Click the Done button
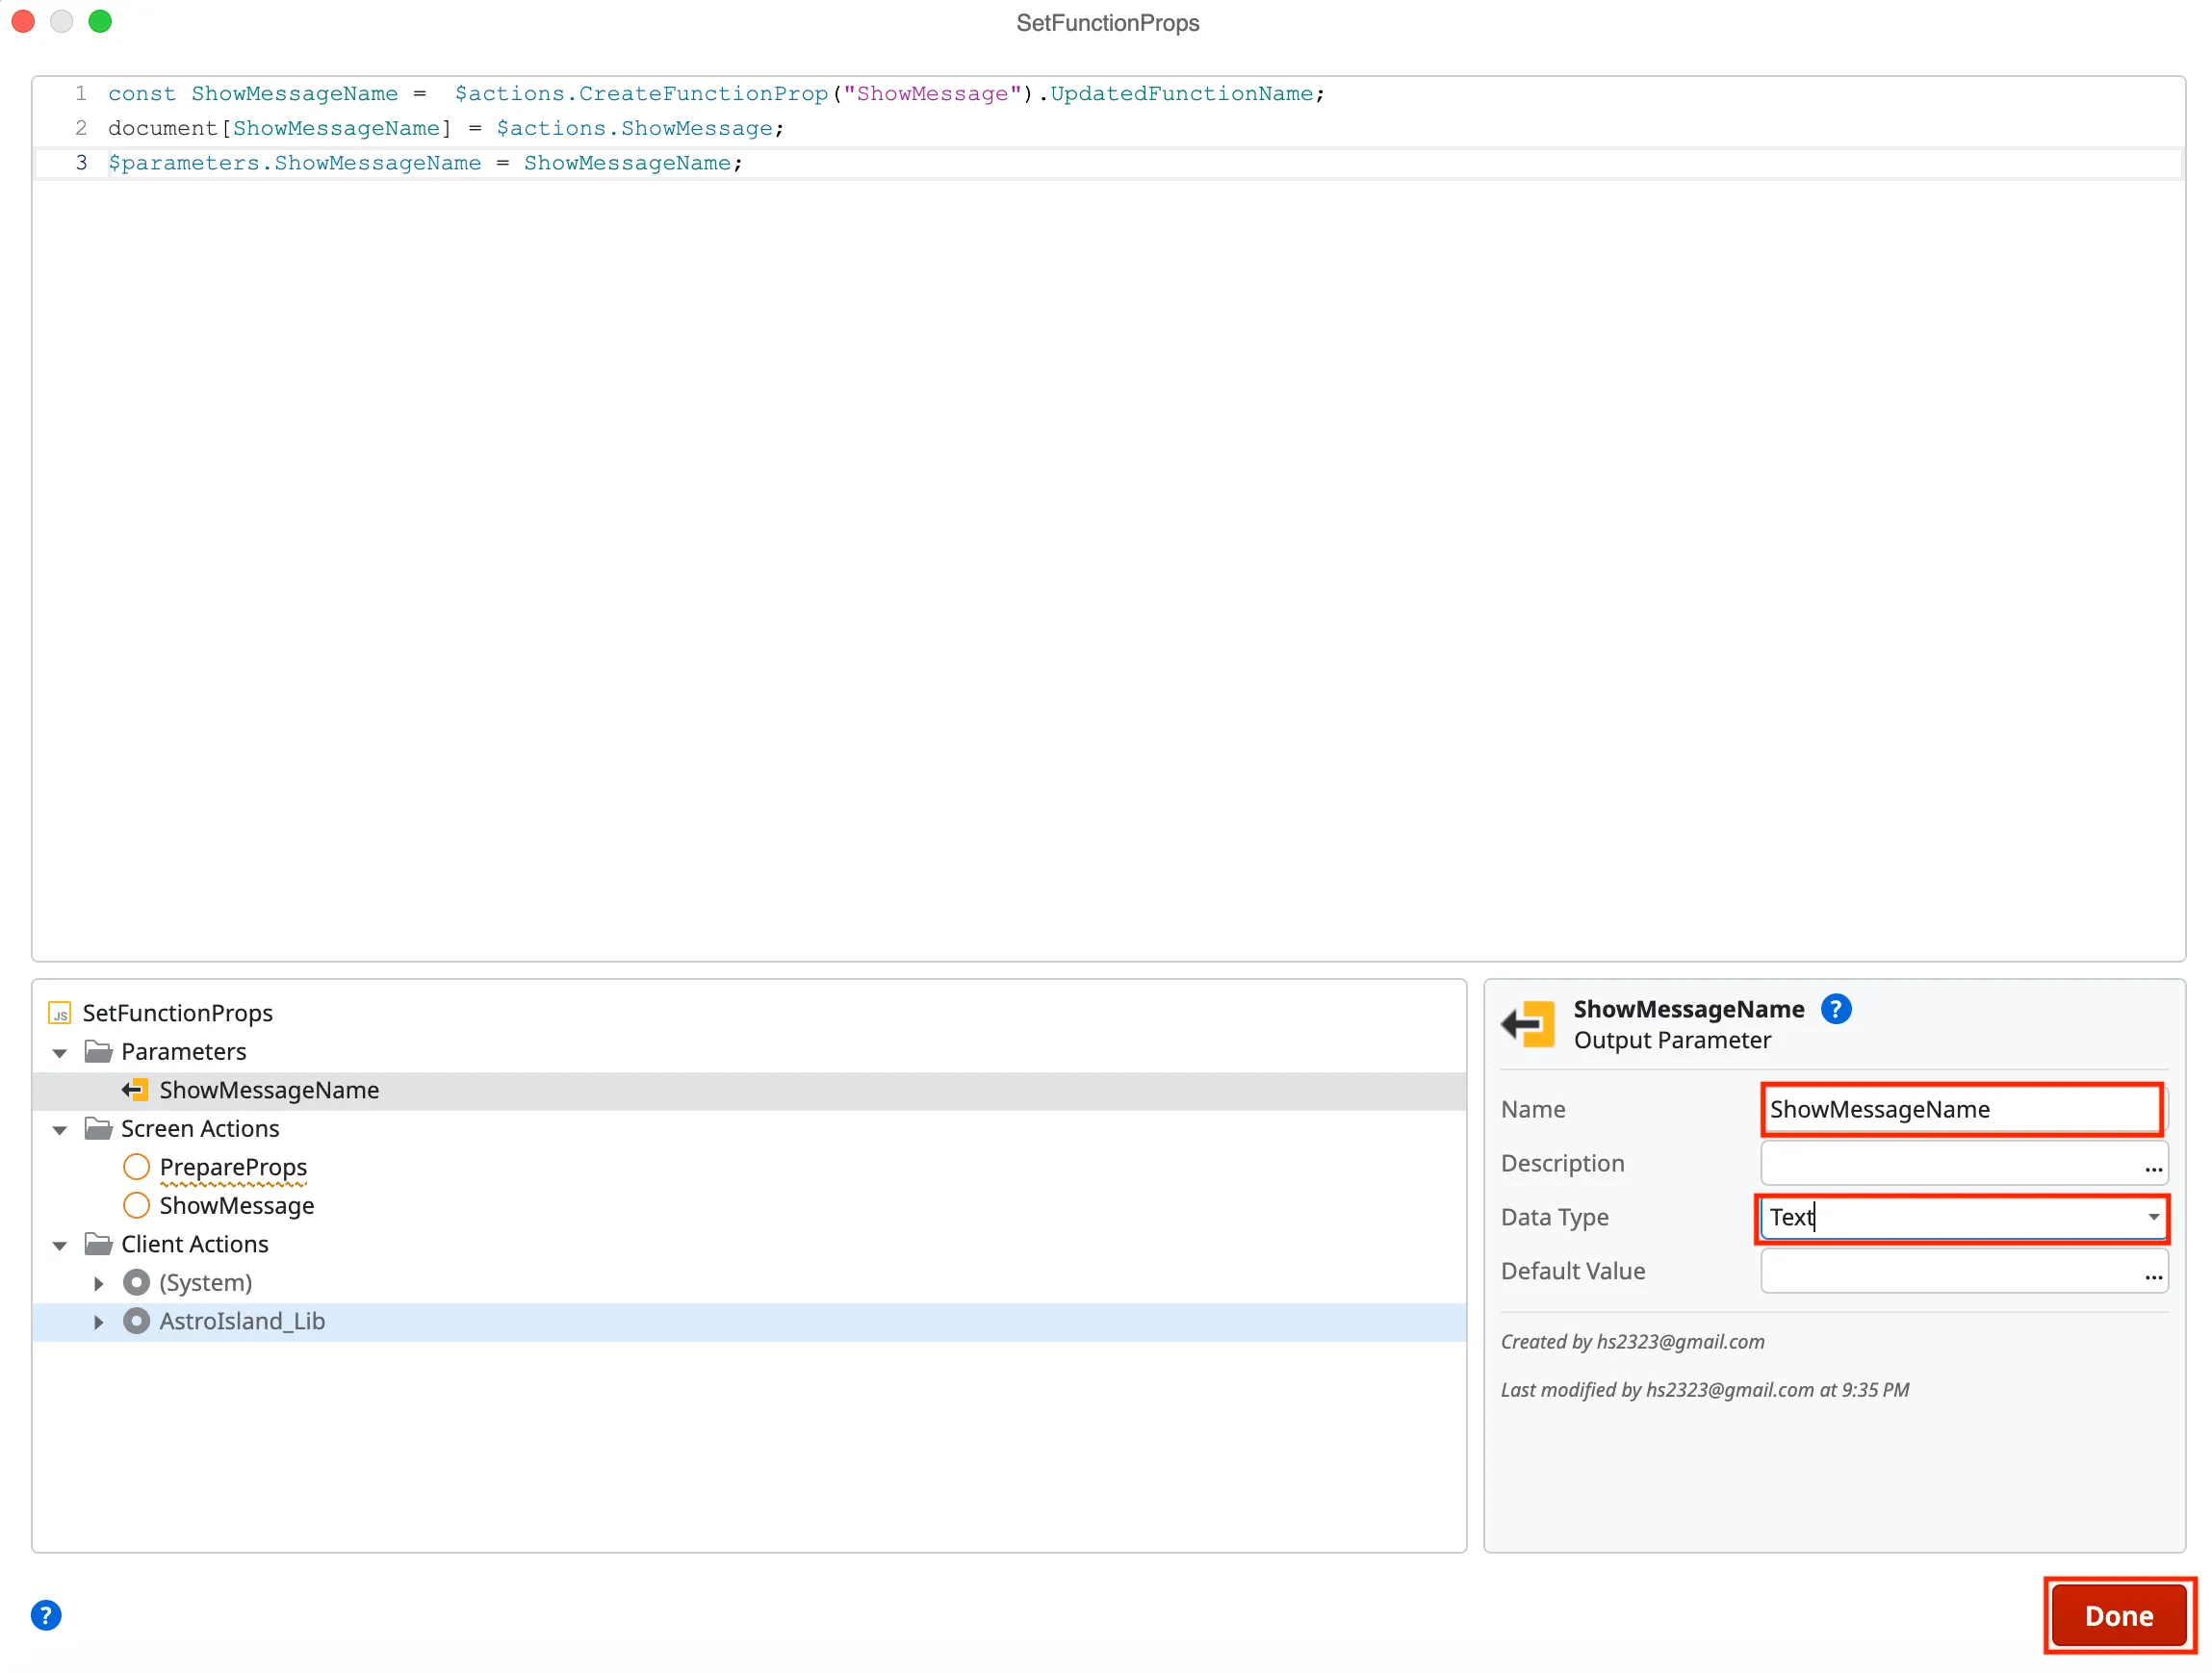The height and width of the screenshot is (1673, 2212). click(x=2118, y=1615)
